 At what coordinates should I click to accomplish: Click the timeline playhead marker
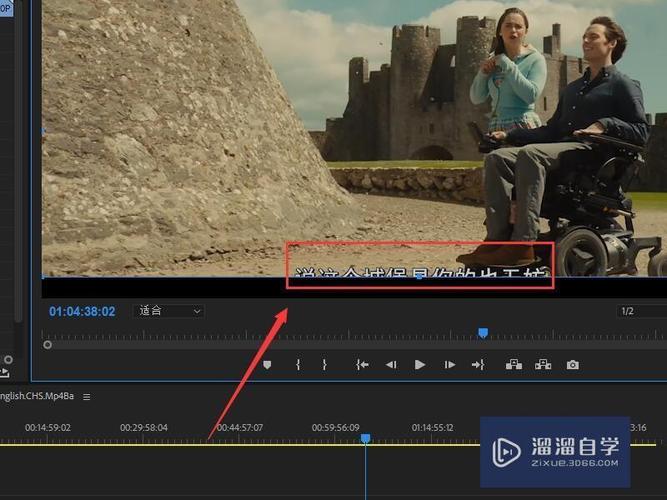click(x=365, y=438)
